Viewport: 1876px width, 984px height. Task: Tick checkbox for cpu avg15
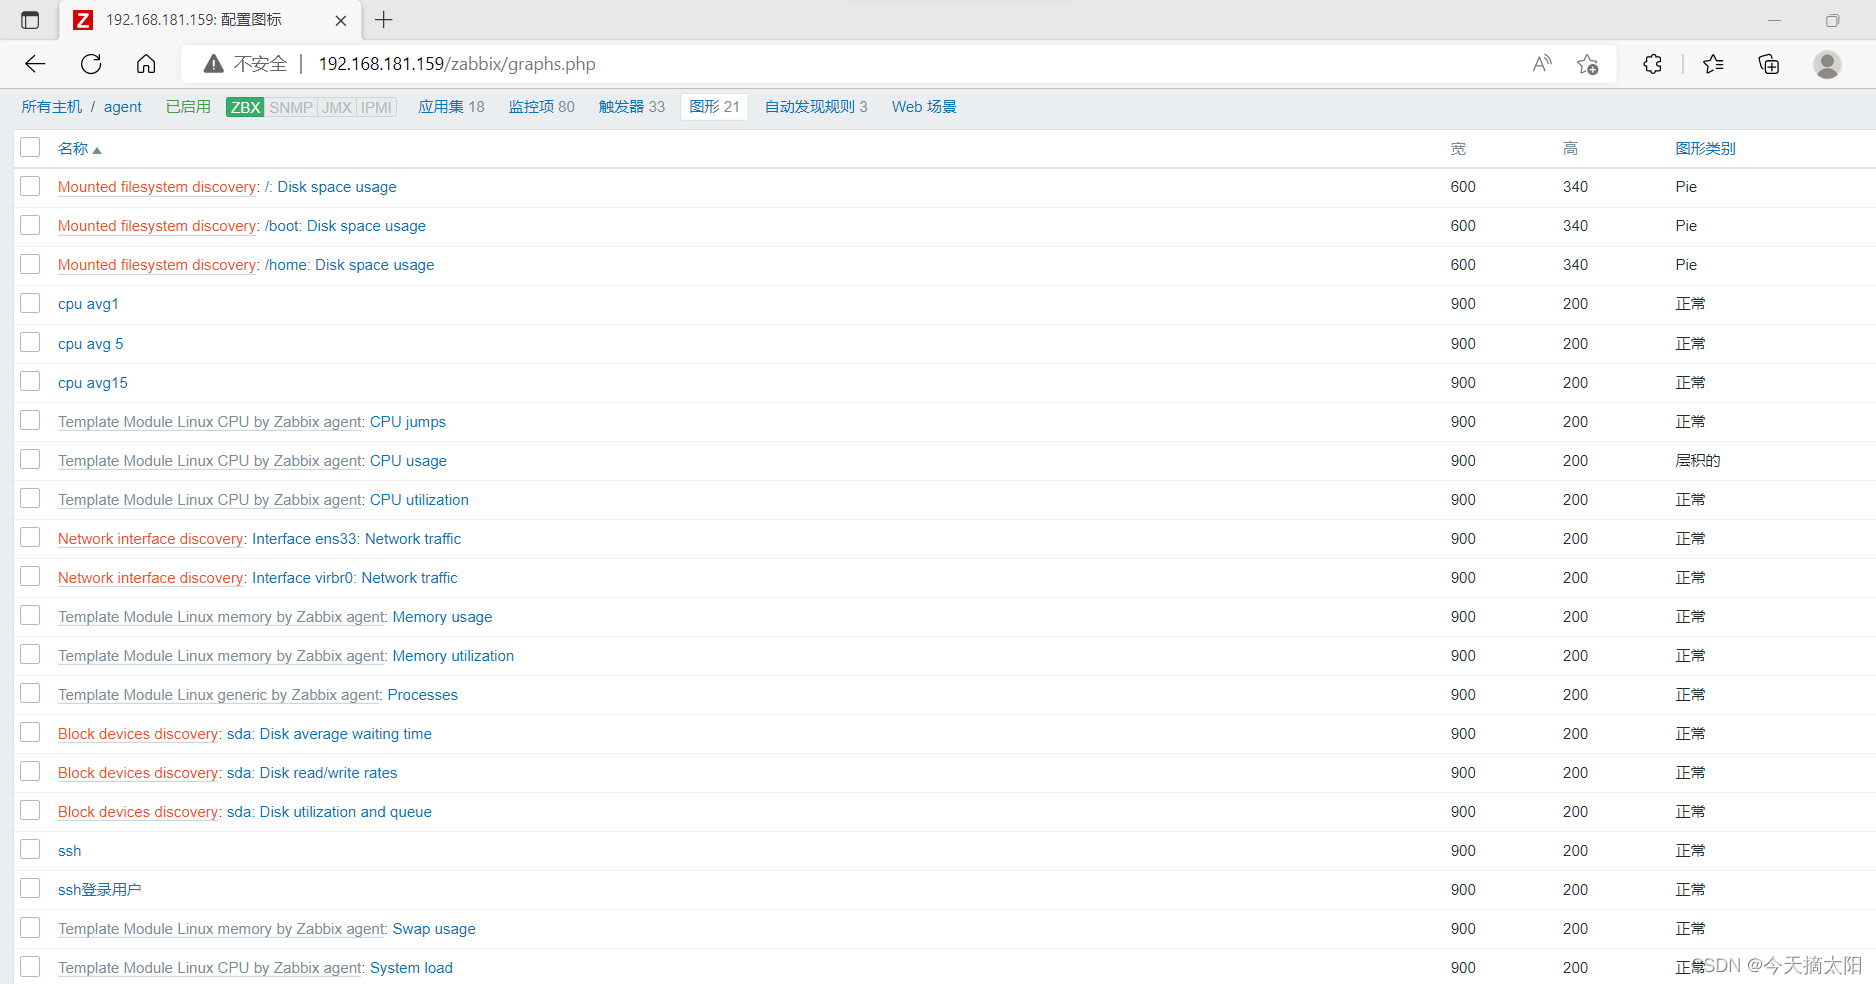30,381
